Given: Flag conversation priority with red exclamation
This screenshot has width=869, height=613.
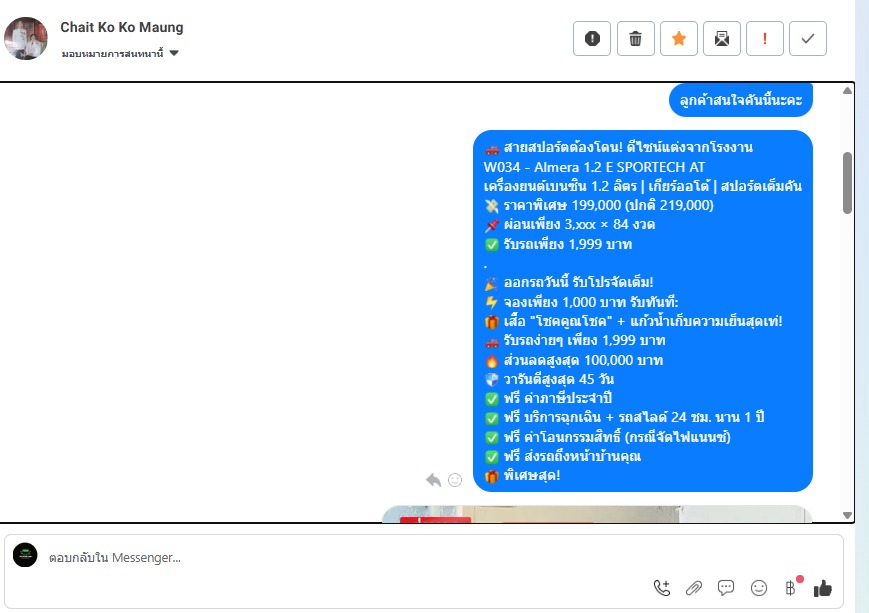Looking at the screenshot, I should coord(765,38).
